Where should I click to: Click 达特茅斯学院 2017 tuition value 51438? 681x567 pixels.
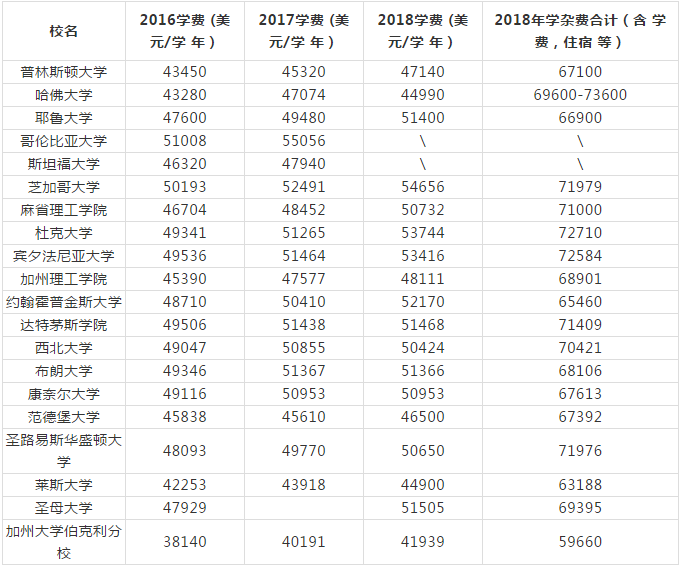(x=304, y=325)
